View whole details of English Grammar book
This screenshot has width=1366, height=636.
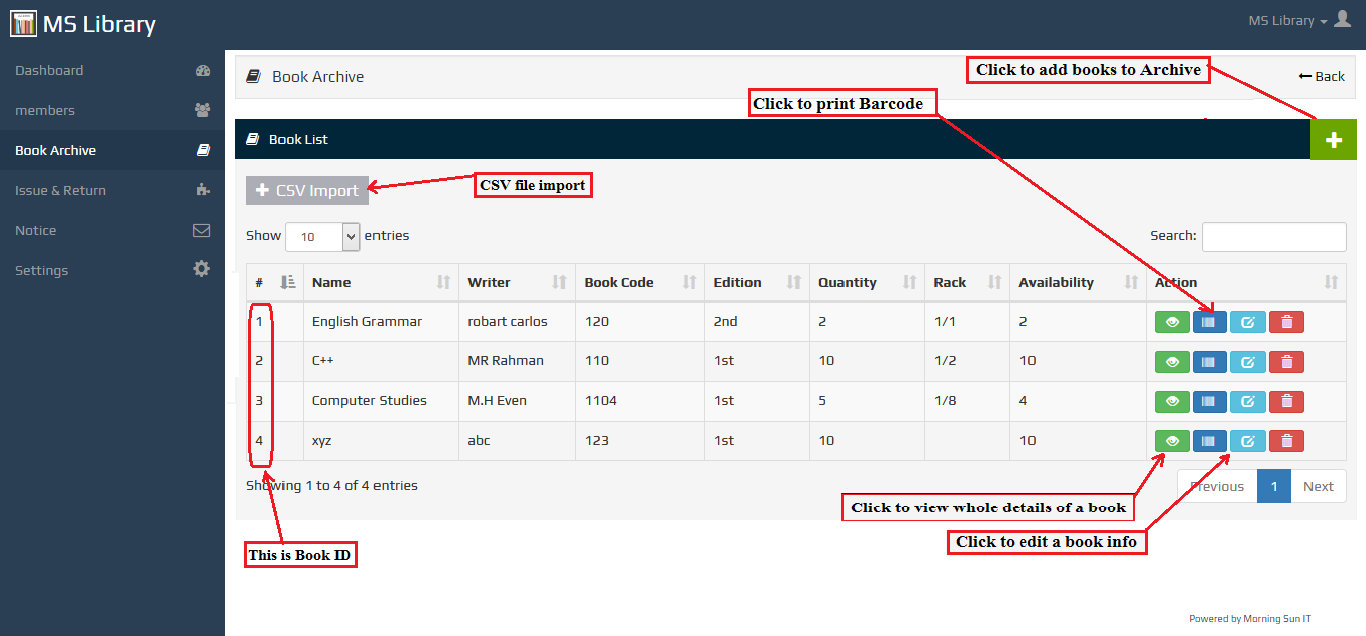pos(1171,321)
